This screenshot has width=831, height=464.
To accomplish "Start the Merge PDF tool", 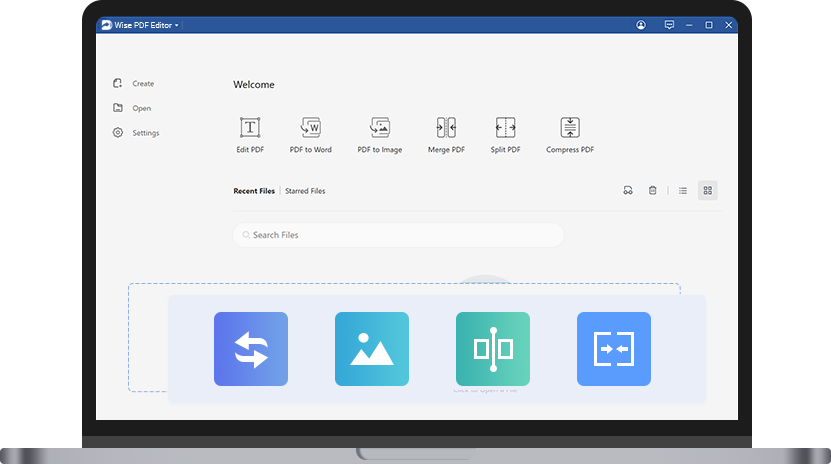I will coord(446,135).
